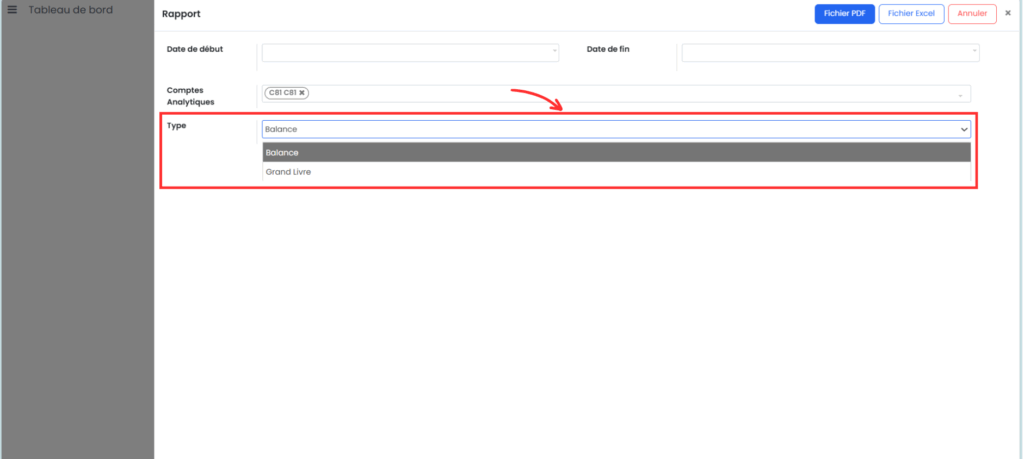The width and height of the screenshot is (1024, 459).
Task: Remove the CB1 CB1 tag
Action: [x=302, y=93]
